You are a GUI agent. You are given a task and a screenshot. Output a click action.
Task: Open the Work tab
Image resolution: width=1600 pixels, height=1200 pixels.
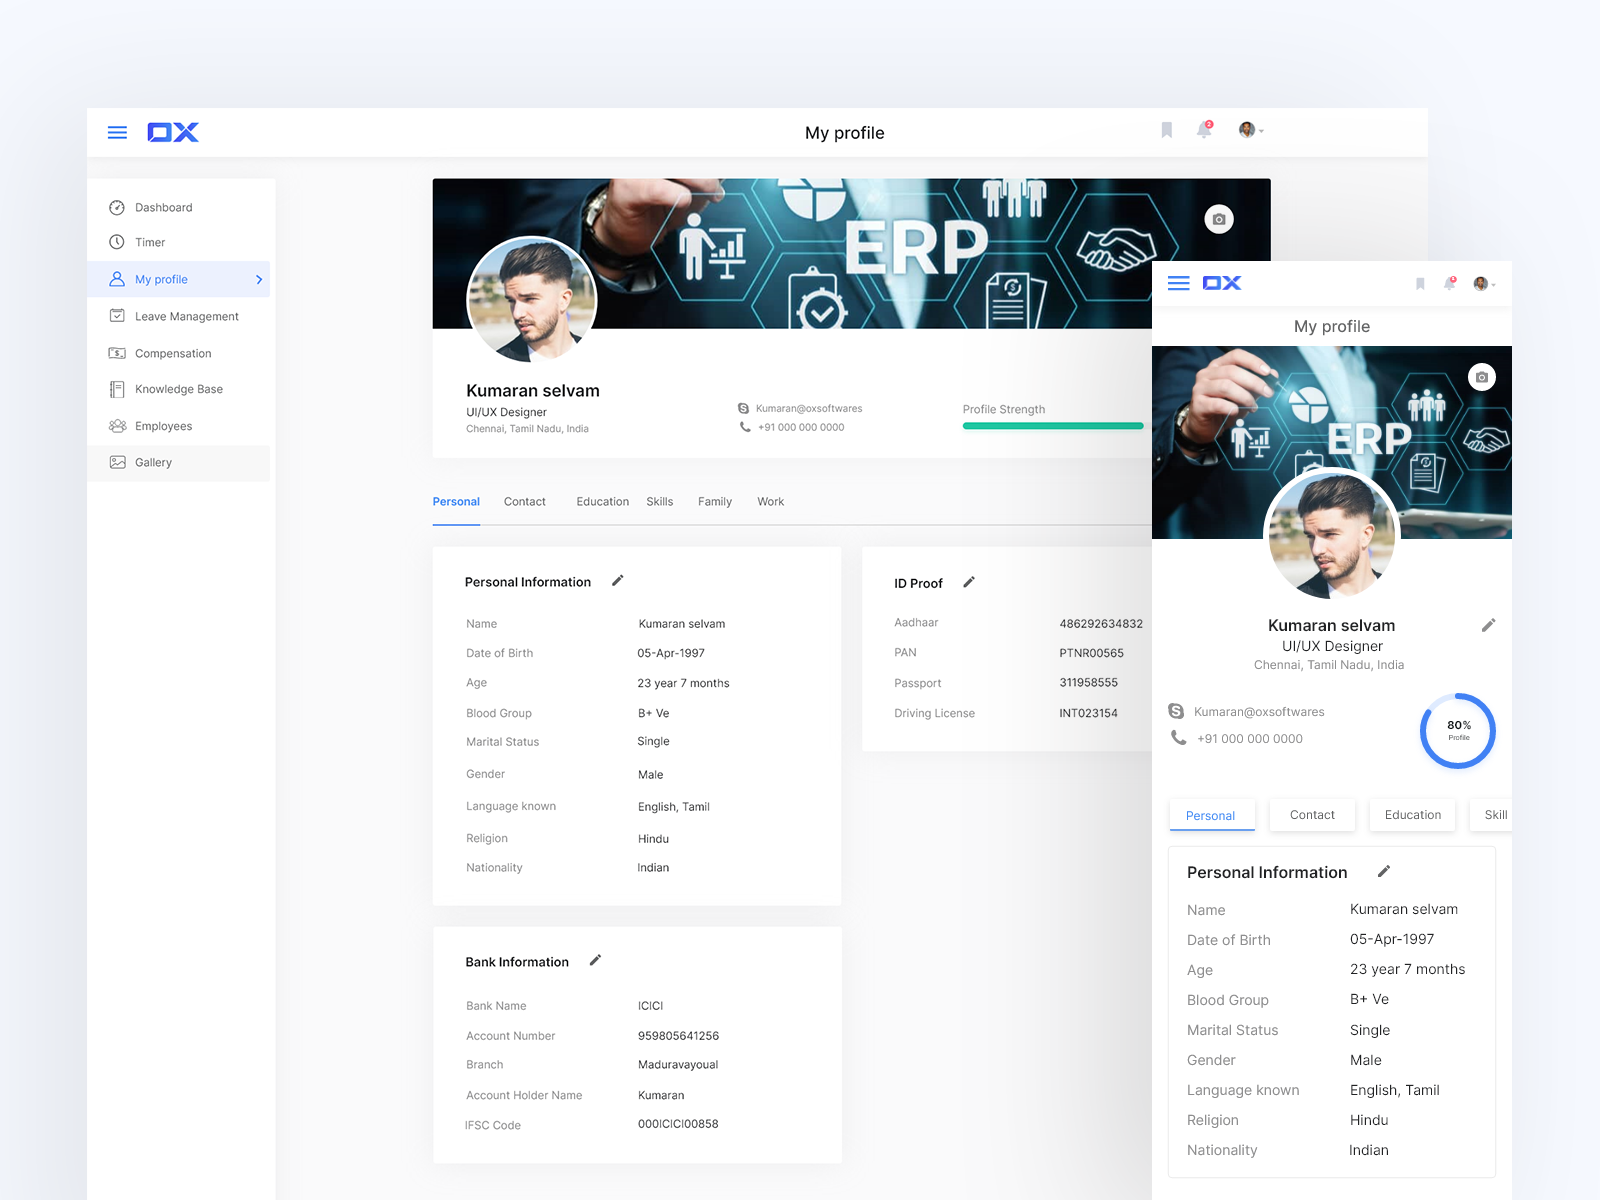coord(771,502)
